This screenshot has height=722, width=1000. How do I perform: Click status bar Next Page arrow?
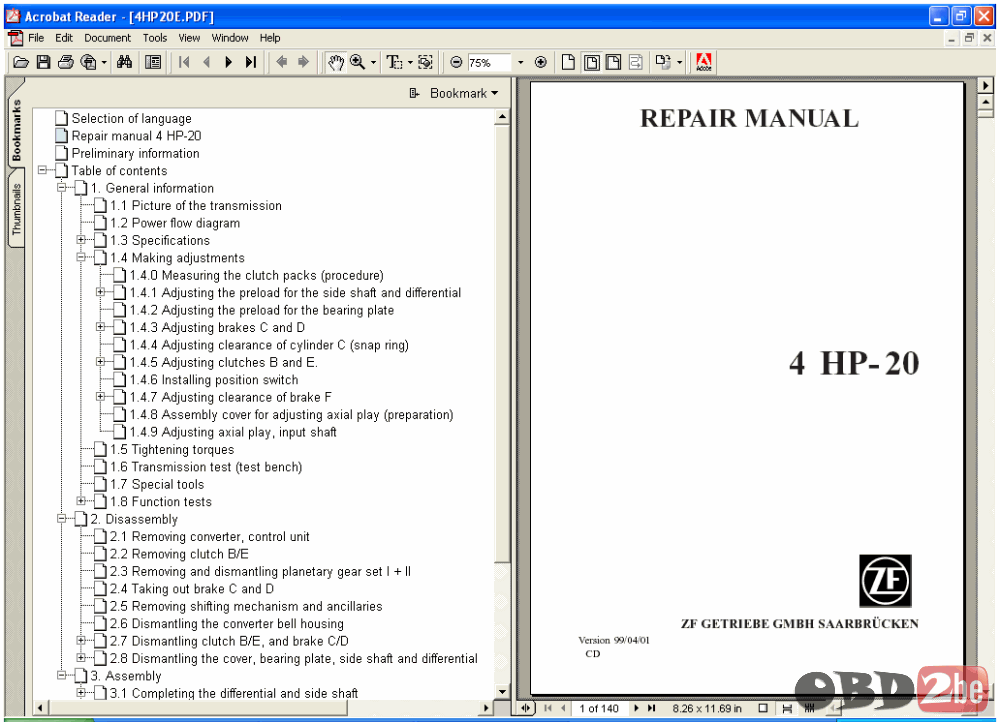(636, 708)
